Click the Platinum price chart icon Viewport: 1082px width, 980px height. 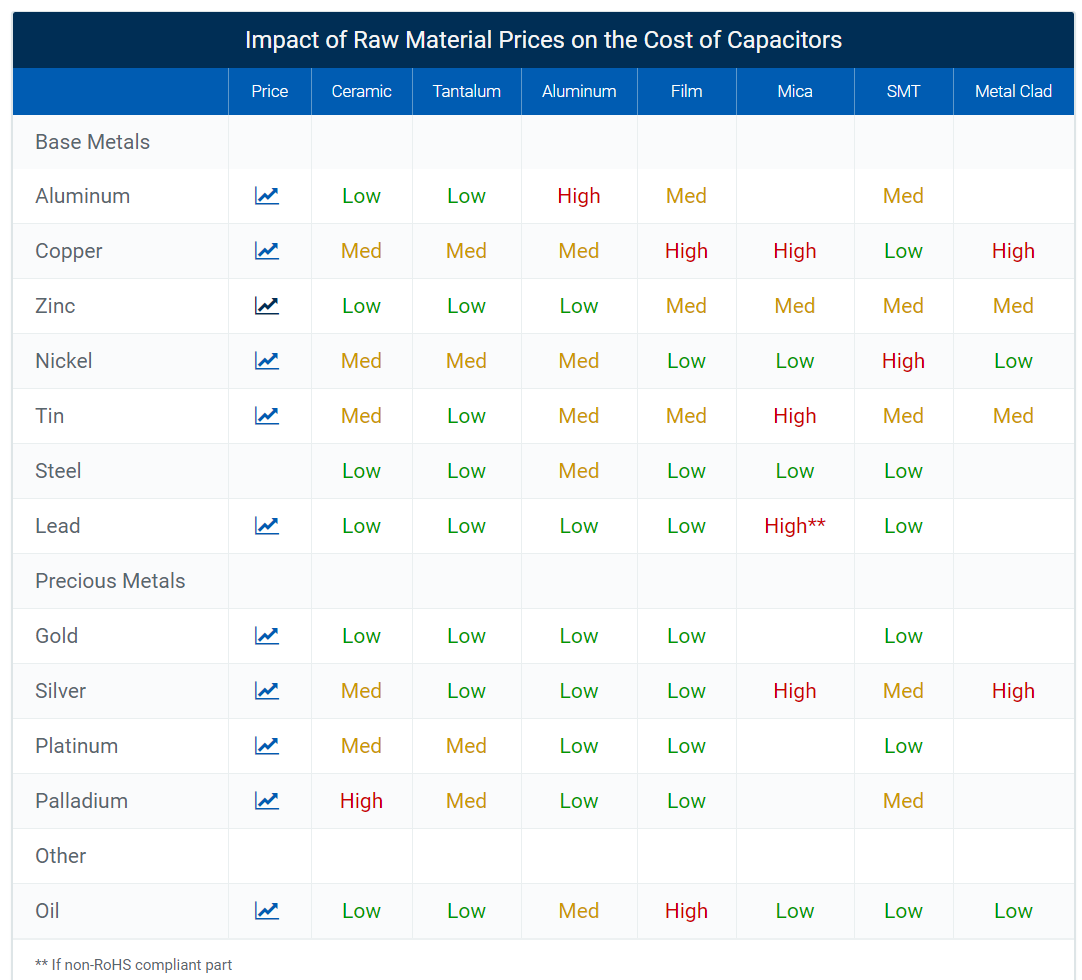click(267, 746)
